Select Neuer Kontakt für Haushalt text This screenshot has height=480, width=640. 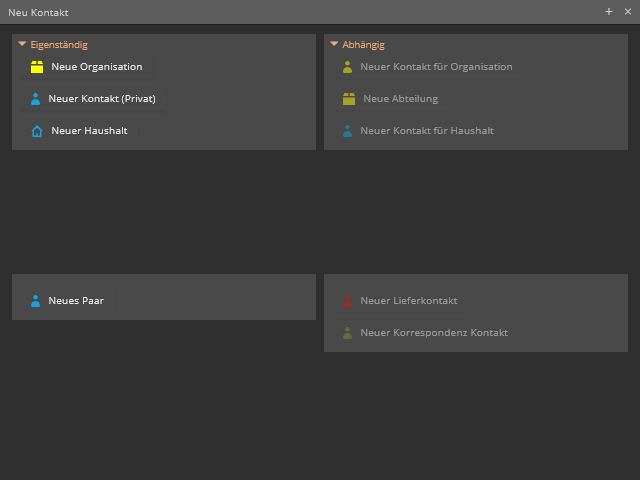pos(427,131)
